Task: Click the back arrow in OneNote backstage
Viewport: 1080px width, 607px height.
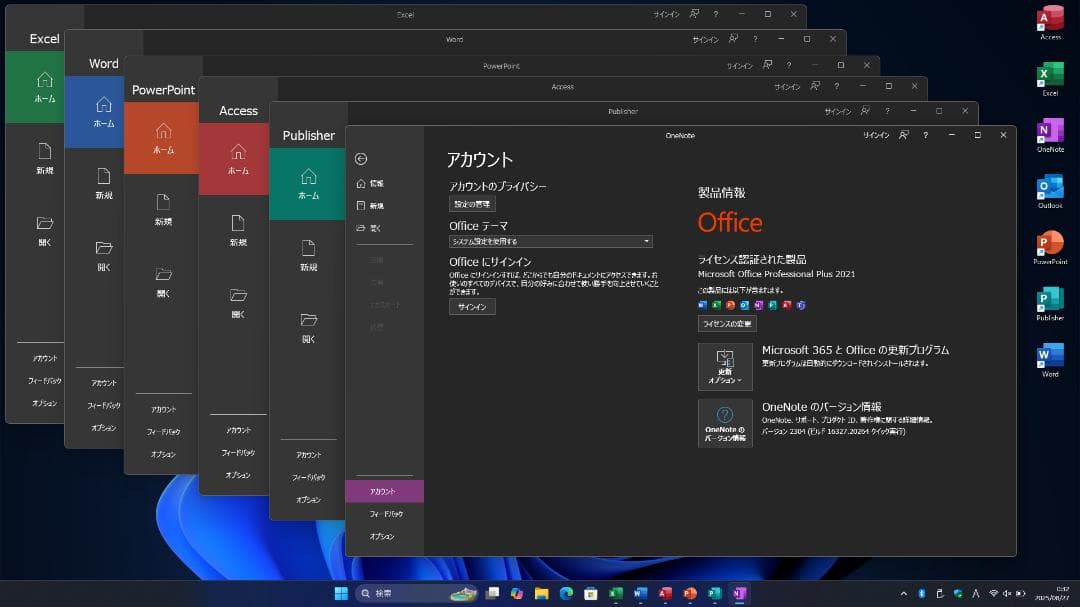Action: tap(359, 158)
